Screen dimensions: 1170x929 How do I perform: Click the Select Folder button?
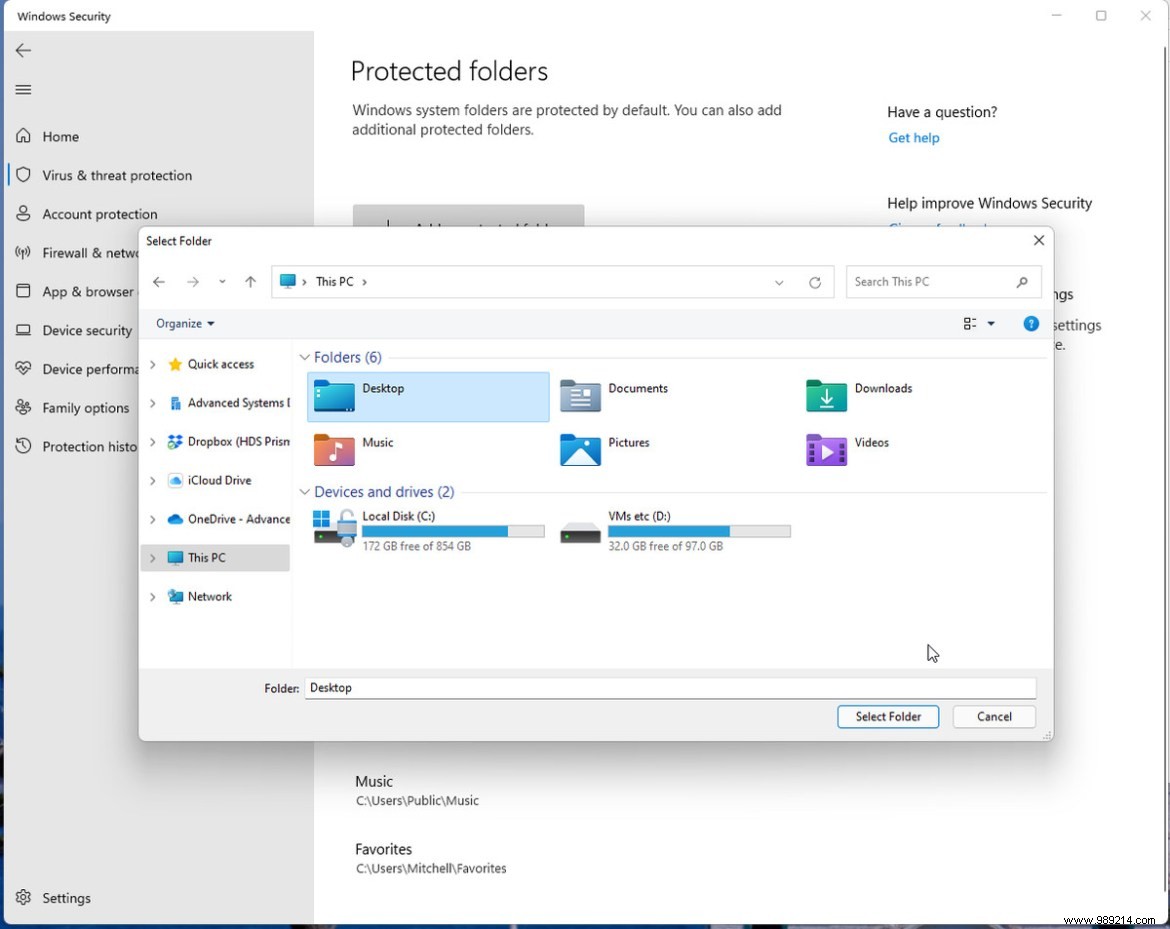(x=888, y=716)
